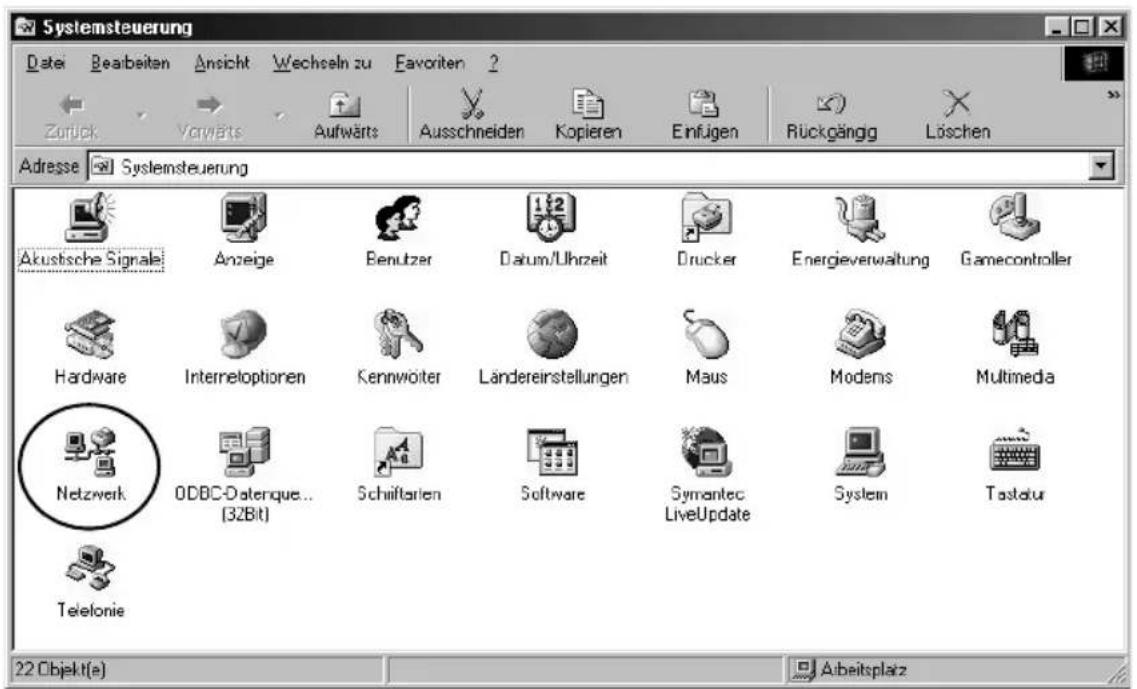Click the greyed Zurück back button
1137x689 pixels.
pos(71,115)
